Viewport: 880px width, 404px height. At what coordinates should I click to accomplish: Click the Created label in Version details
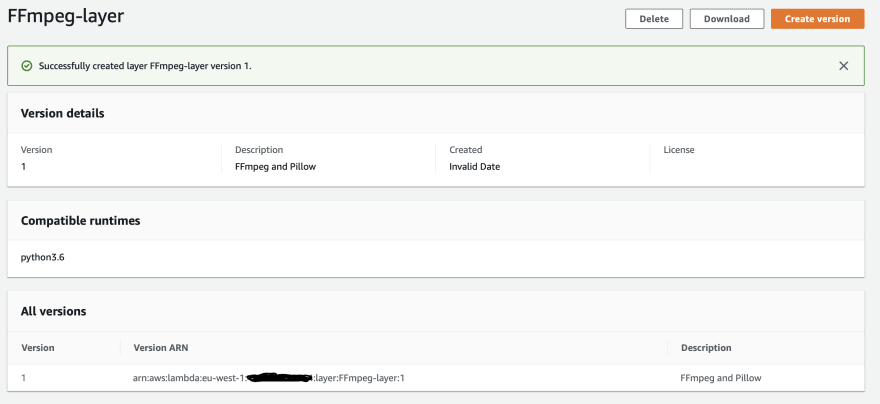[466, 150]
